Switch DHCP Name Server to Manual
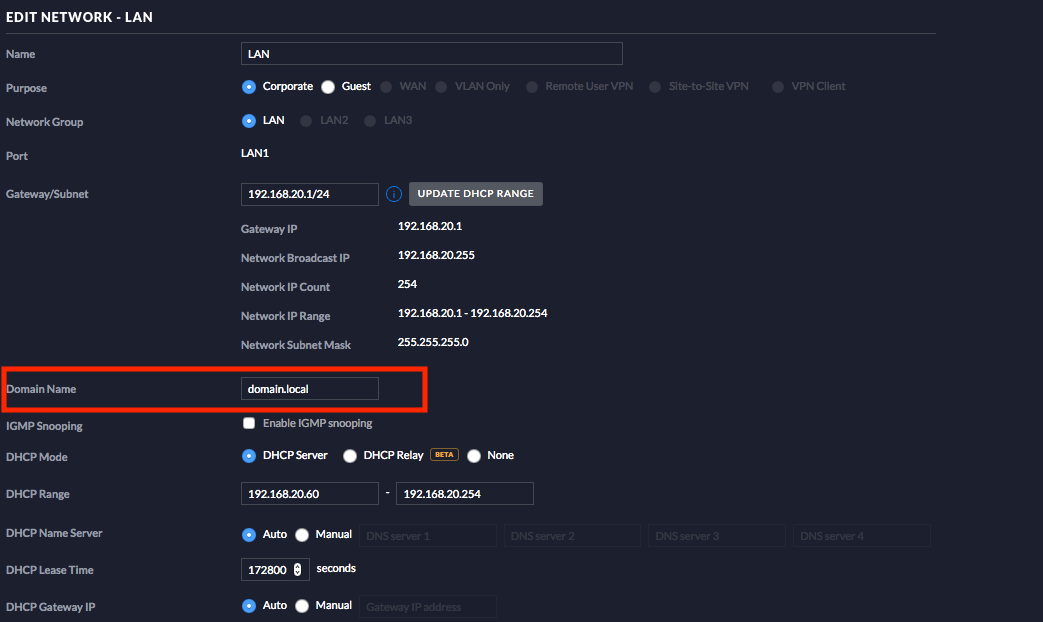 point(302,535)
